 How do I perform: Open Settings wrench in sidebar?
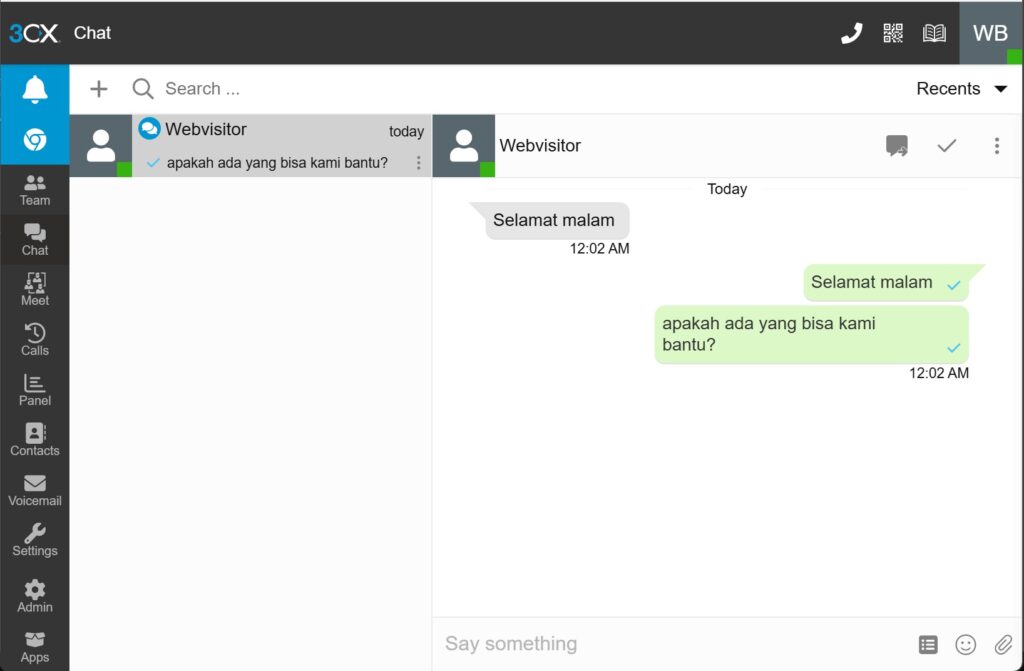pyautogui.click(x=35, y=540)
